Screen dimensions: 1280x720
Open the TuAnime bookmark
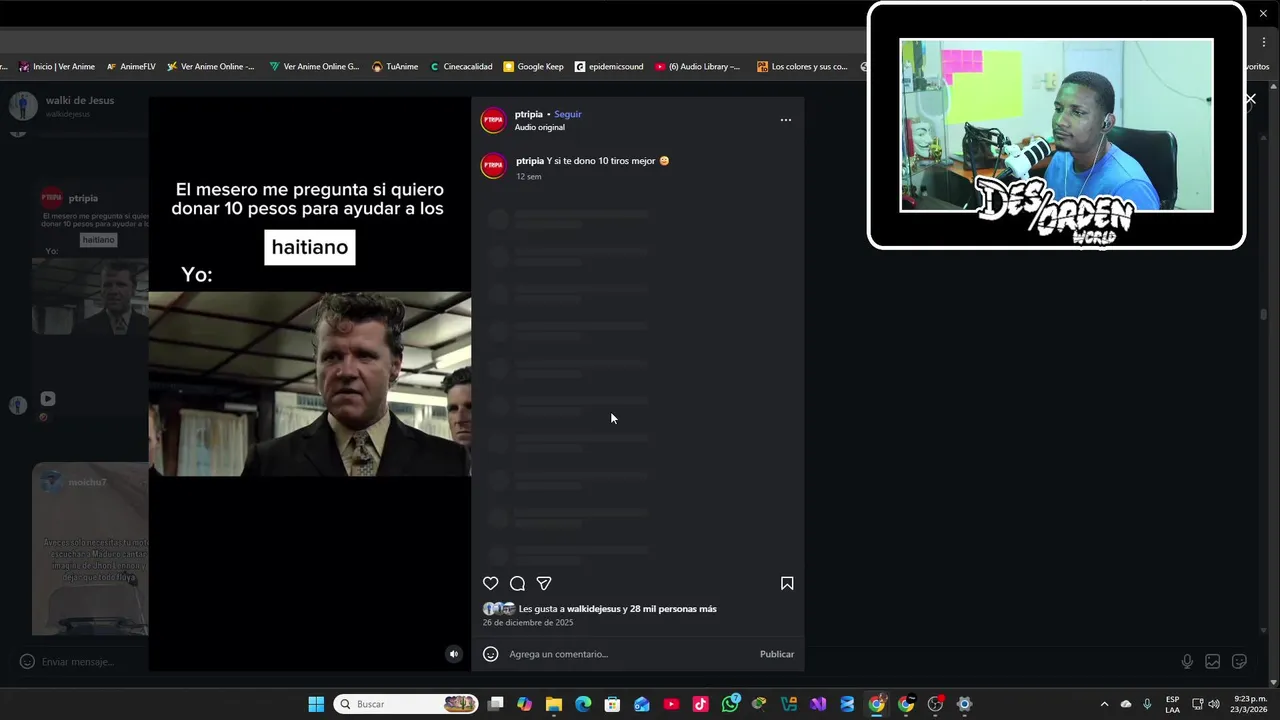click(x=395, y=67)
